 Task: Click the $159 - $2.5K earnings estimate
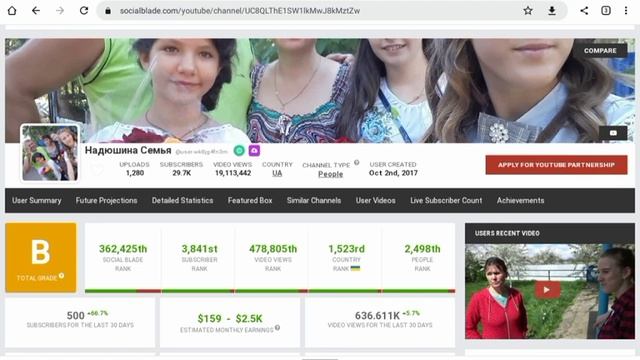click(230, 318)
